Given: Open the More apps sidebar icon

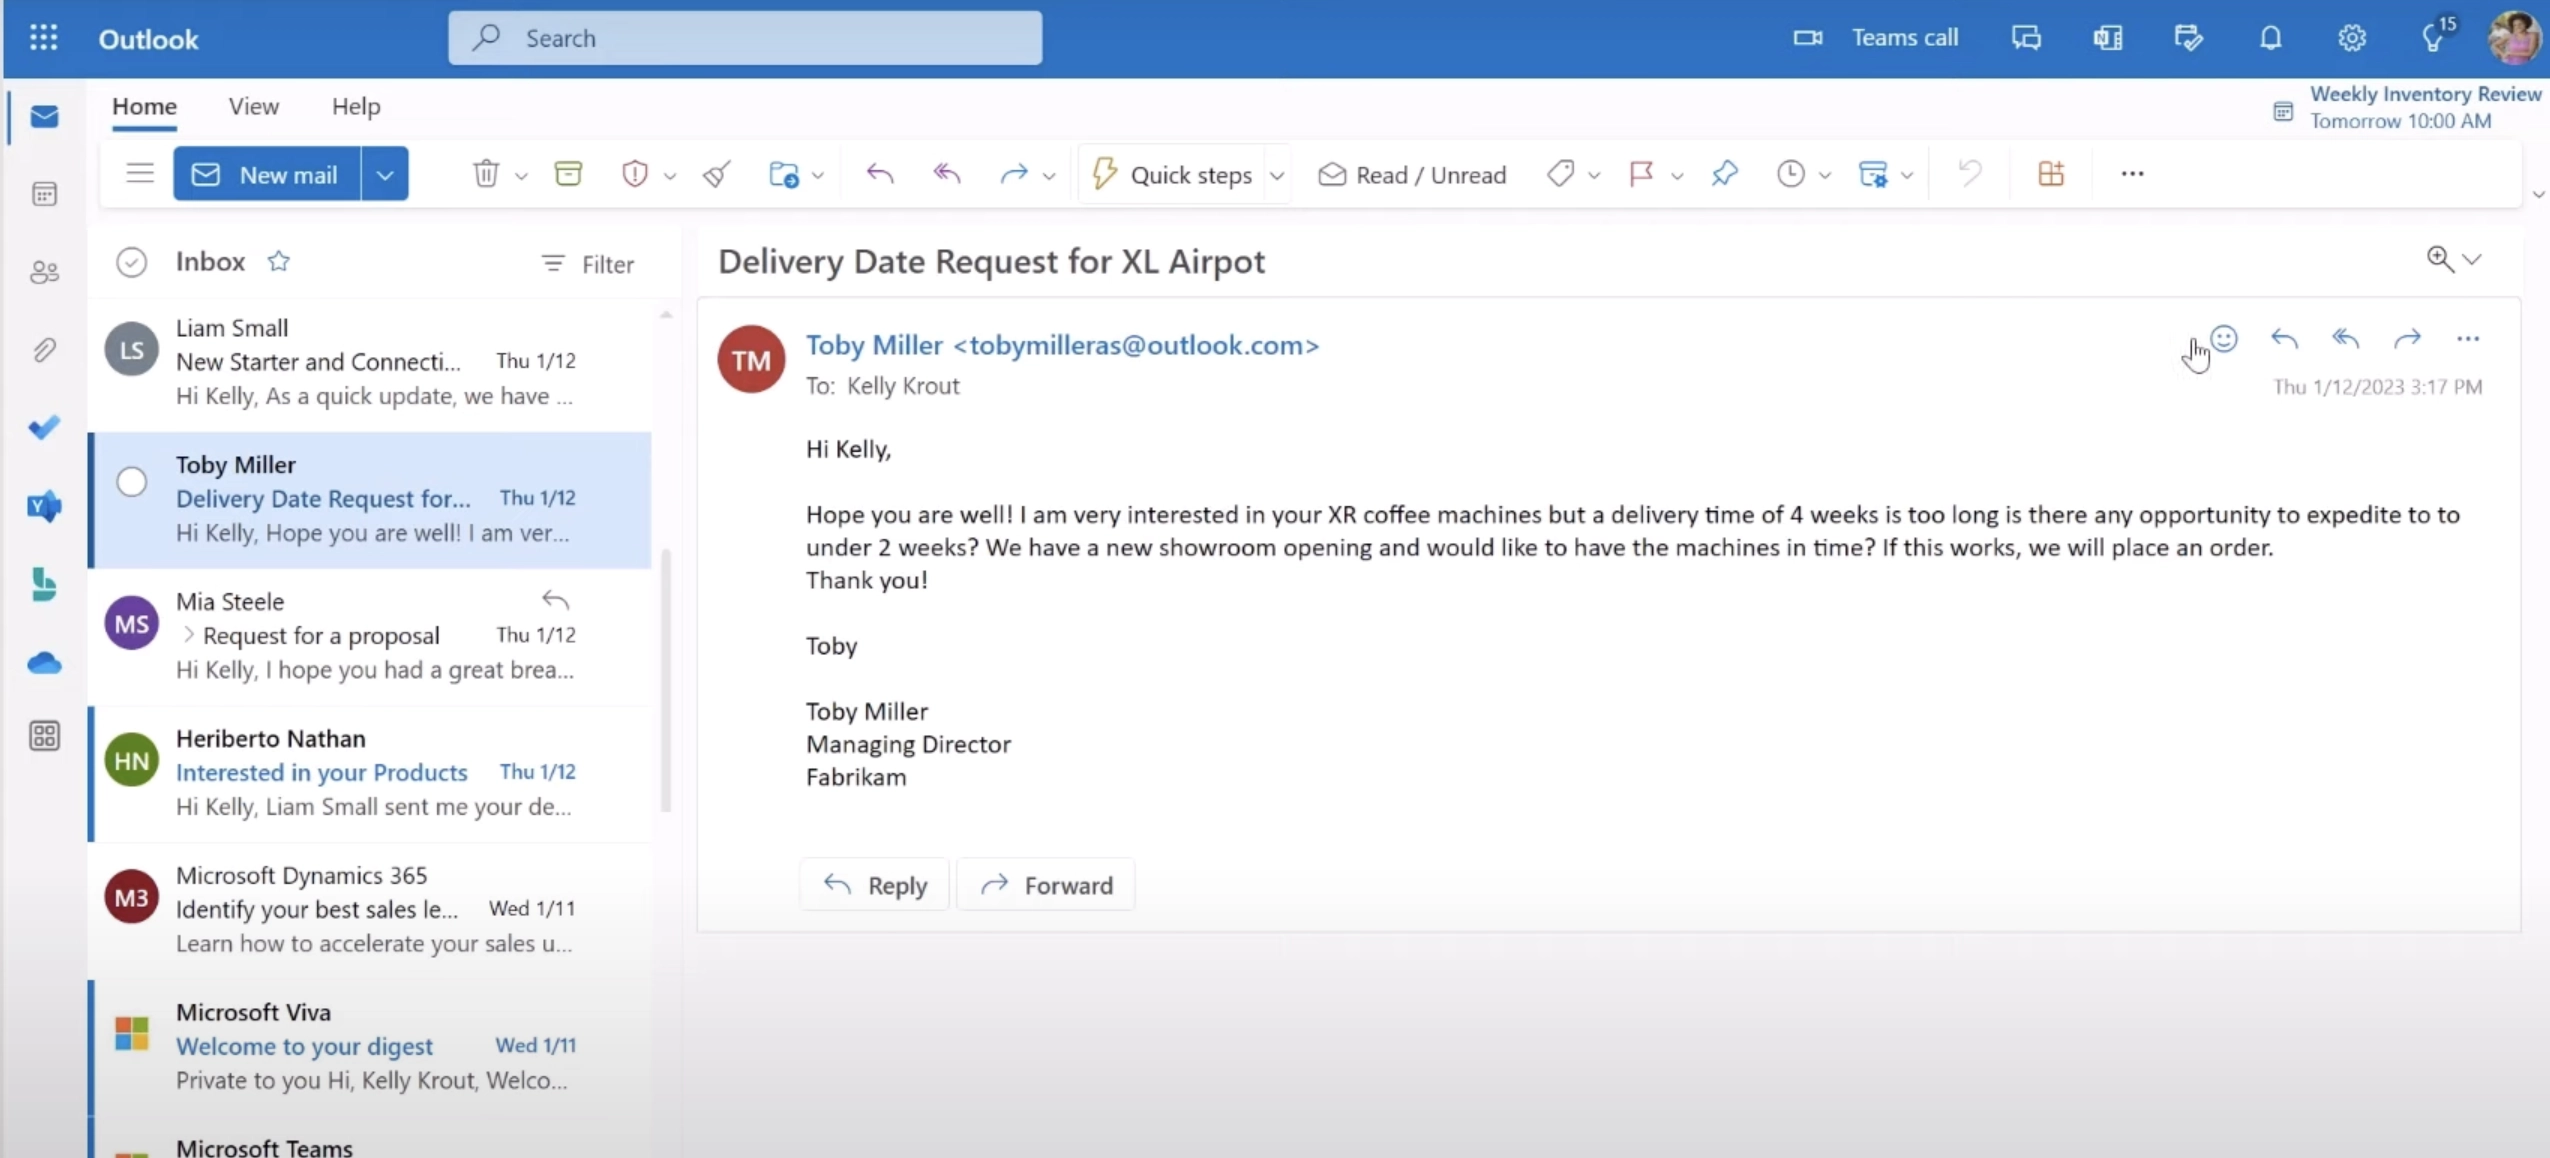Looking at the screenshot, I should pos(44,736).
